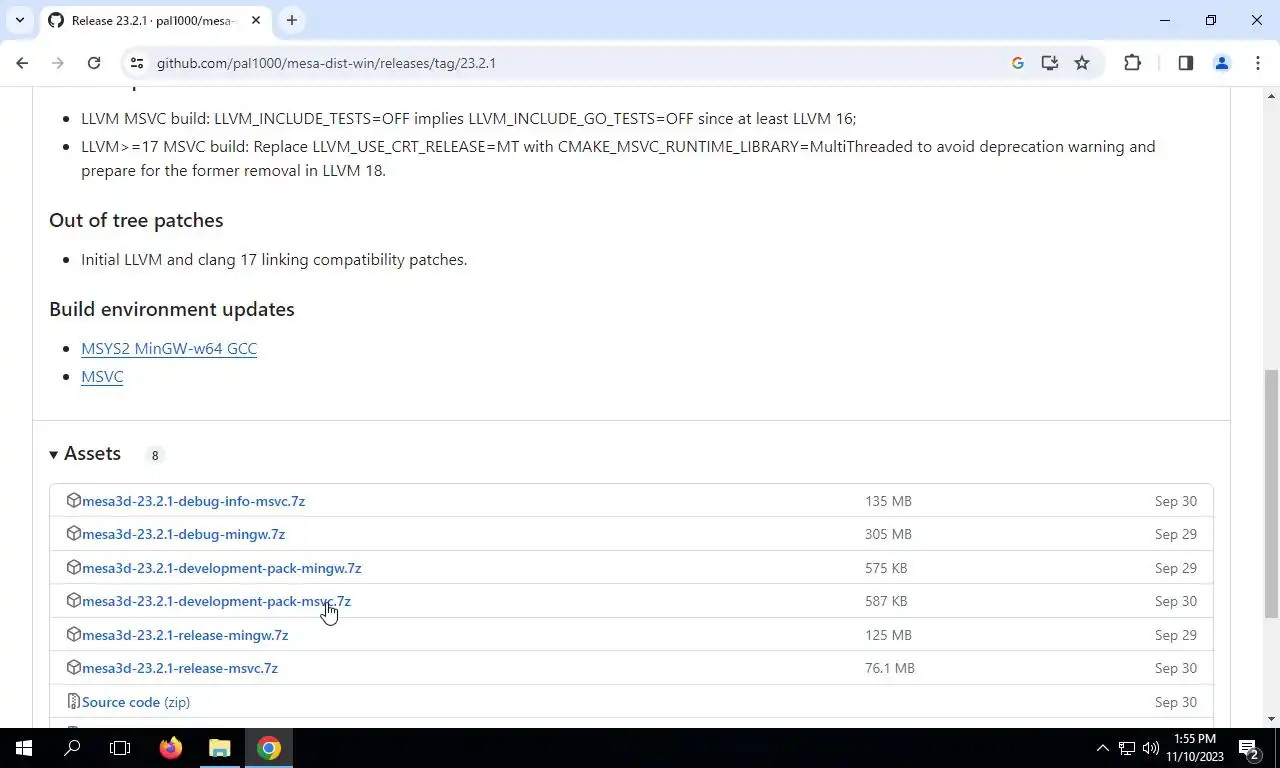Click the Google icon in address bar
Viewport: 1280px width, 768px height.
(x=1018, y=63)
